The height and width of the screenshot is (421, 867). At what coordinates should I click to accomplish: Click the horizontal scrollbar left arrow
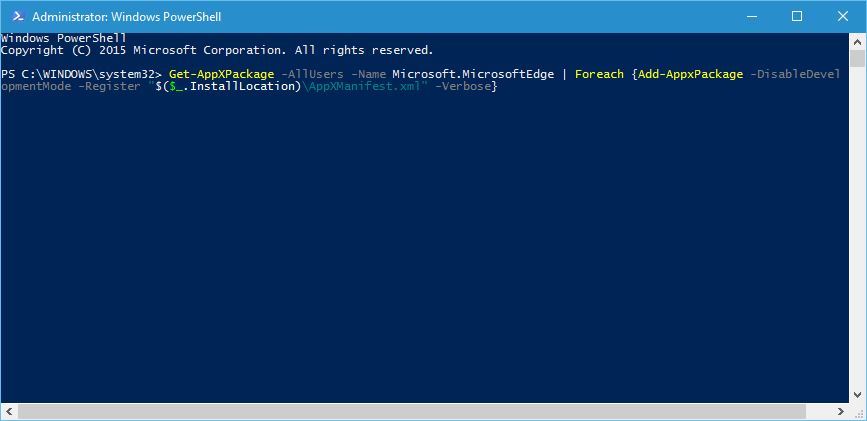9,412
